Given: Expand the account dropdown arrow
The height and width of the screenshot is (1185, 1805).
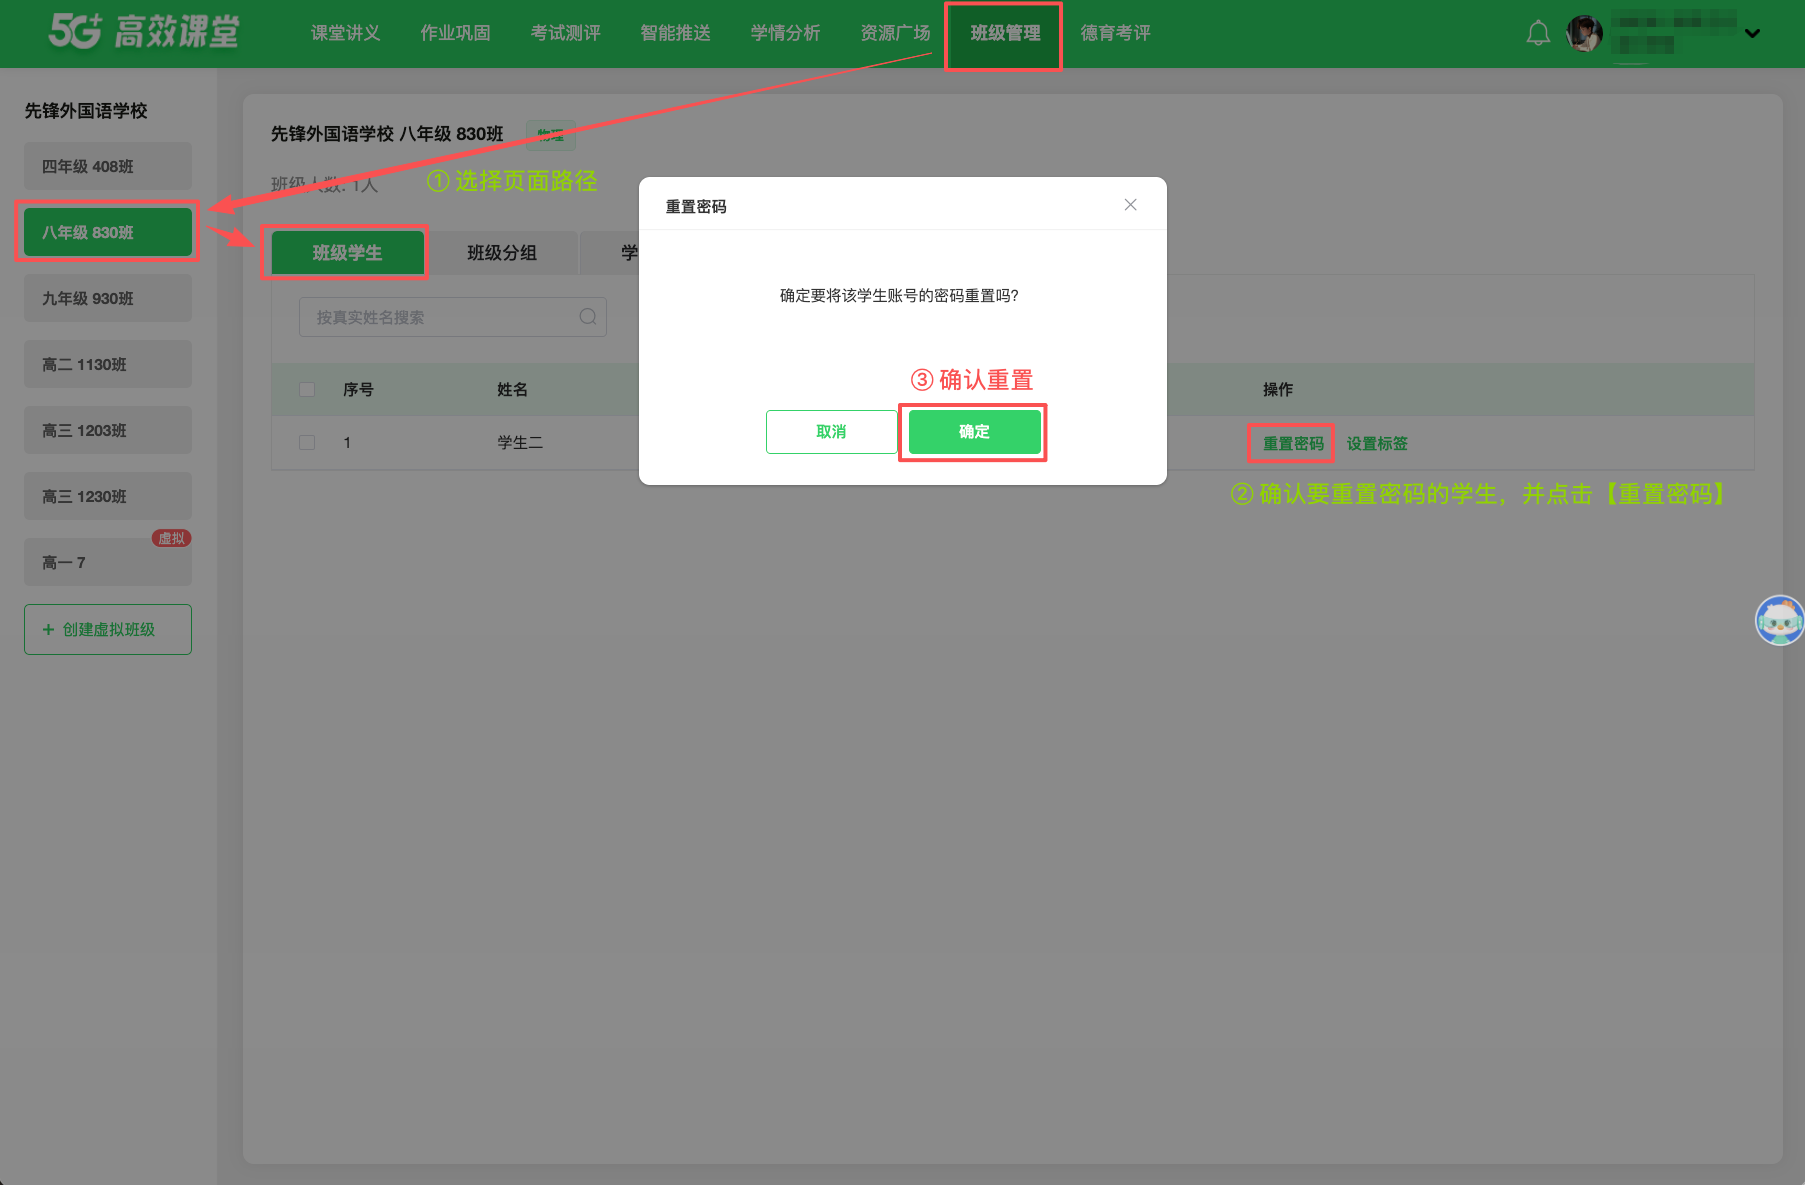Looking at the screenshot, I should pos(1752,33).
